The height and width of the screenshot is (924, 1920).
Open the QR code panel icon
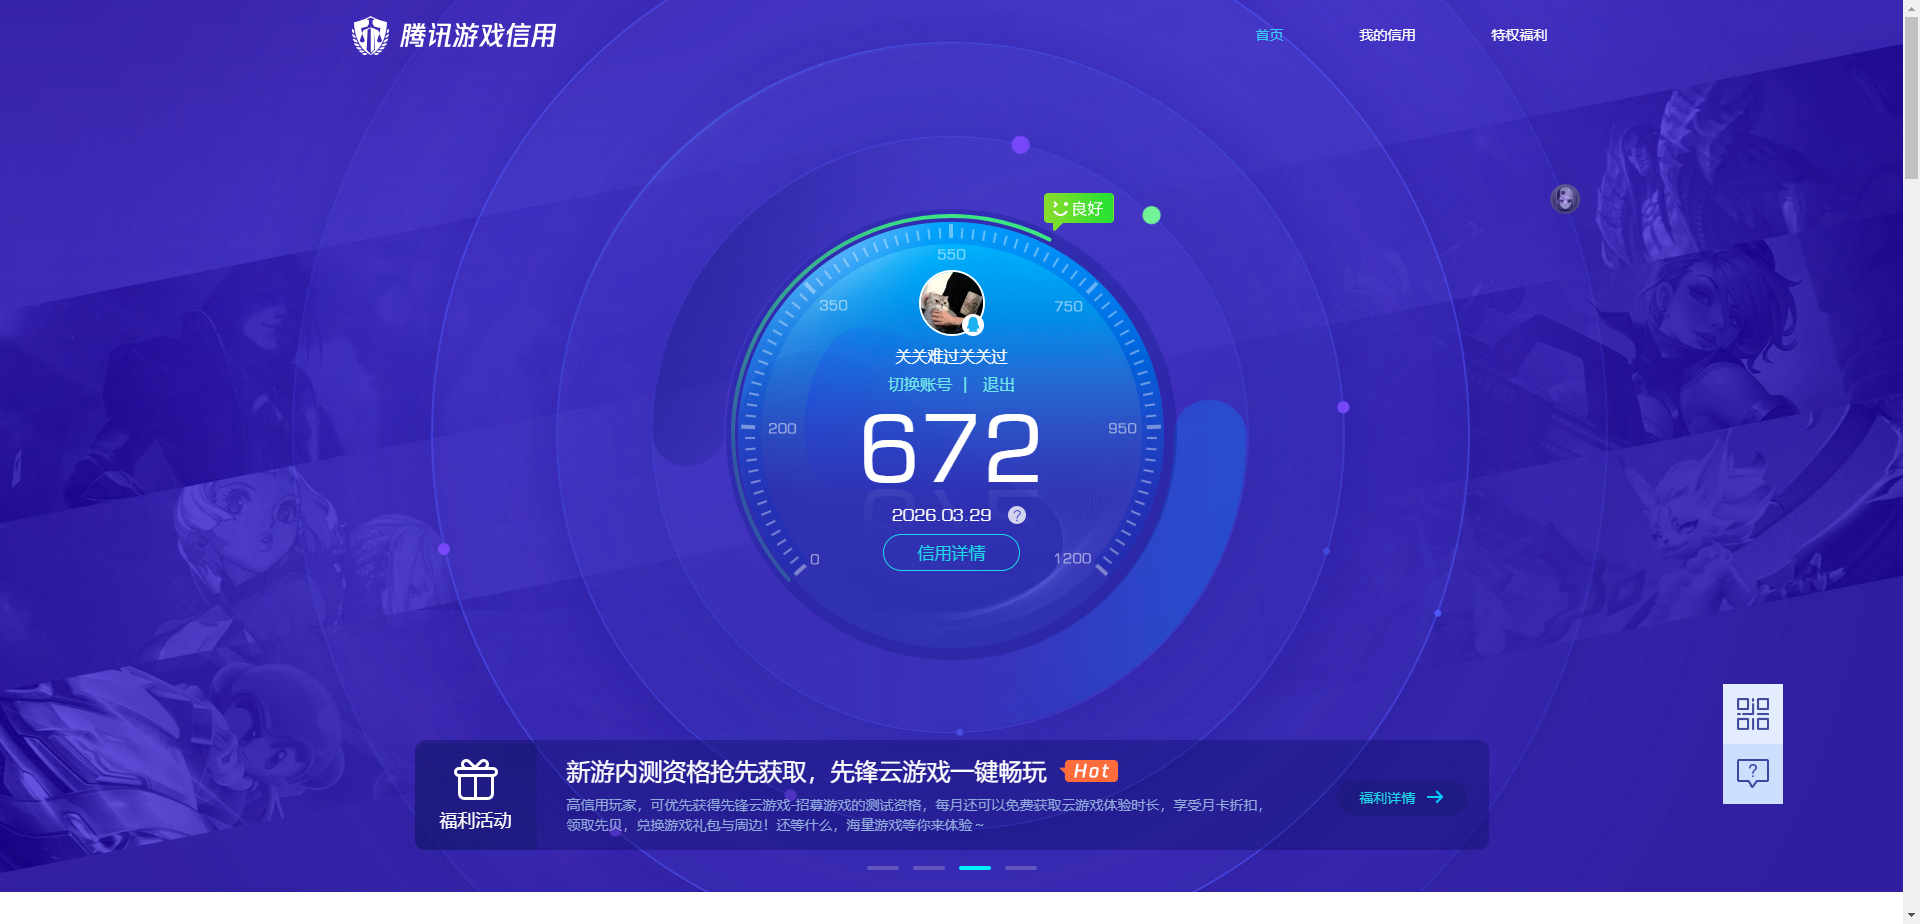coord(1752,715)
